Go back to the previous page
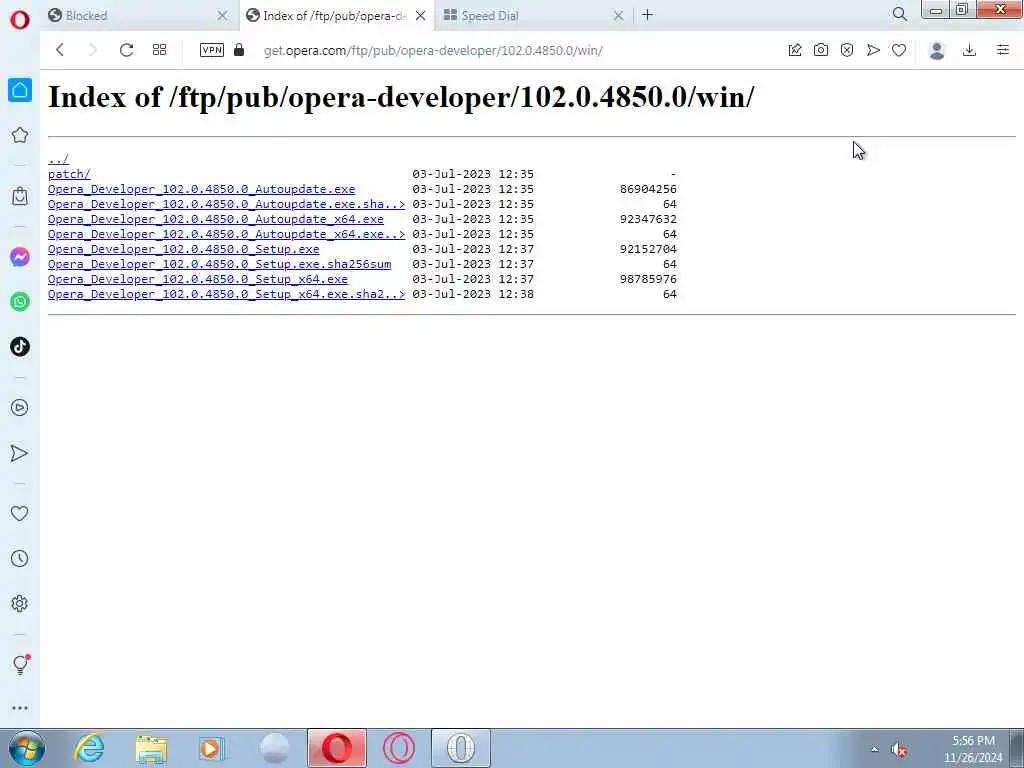Image resolution: width=1024 pixels, height=768 pixels. (x=59, y=50)
